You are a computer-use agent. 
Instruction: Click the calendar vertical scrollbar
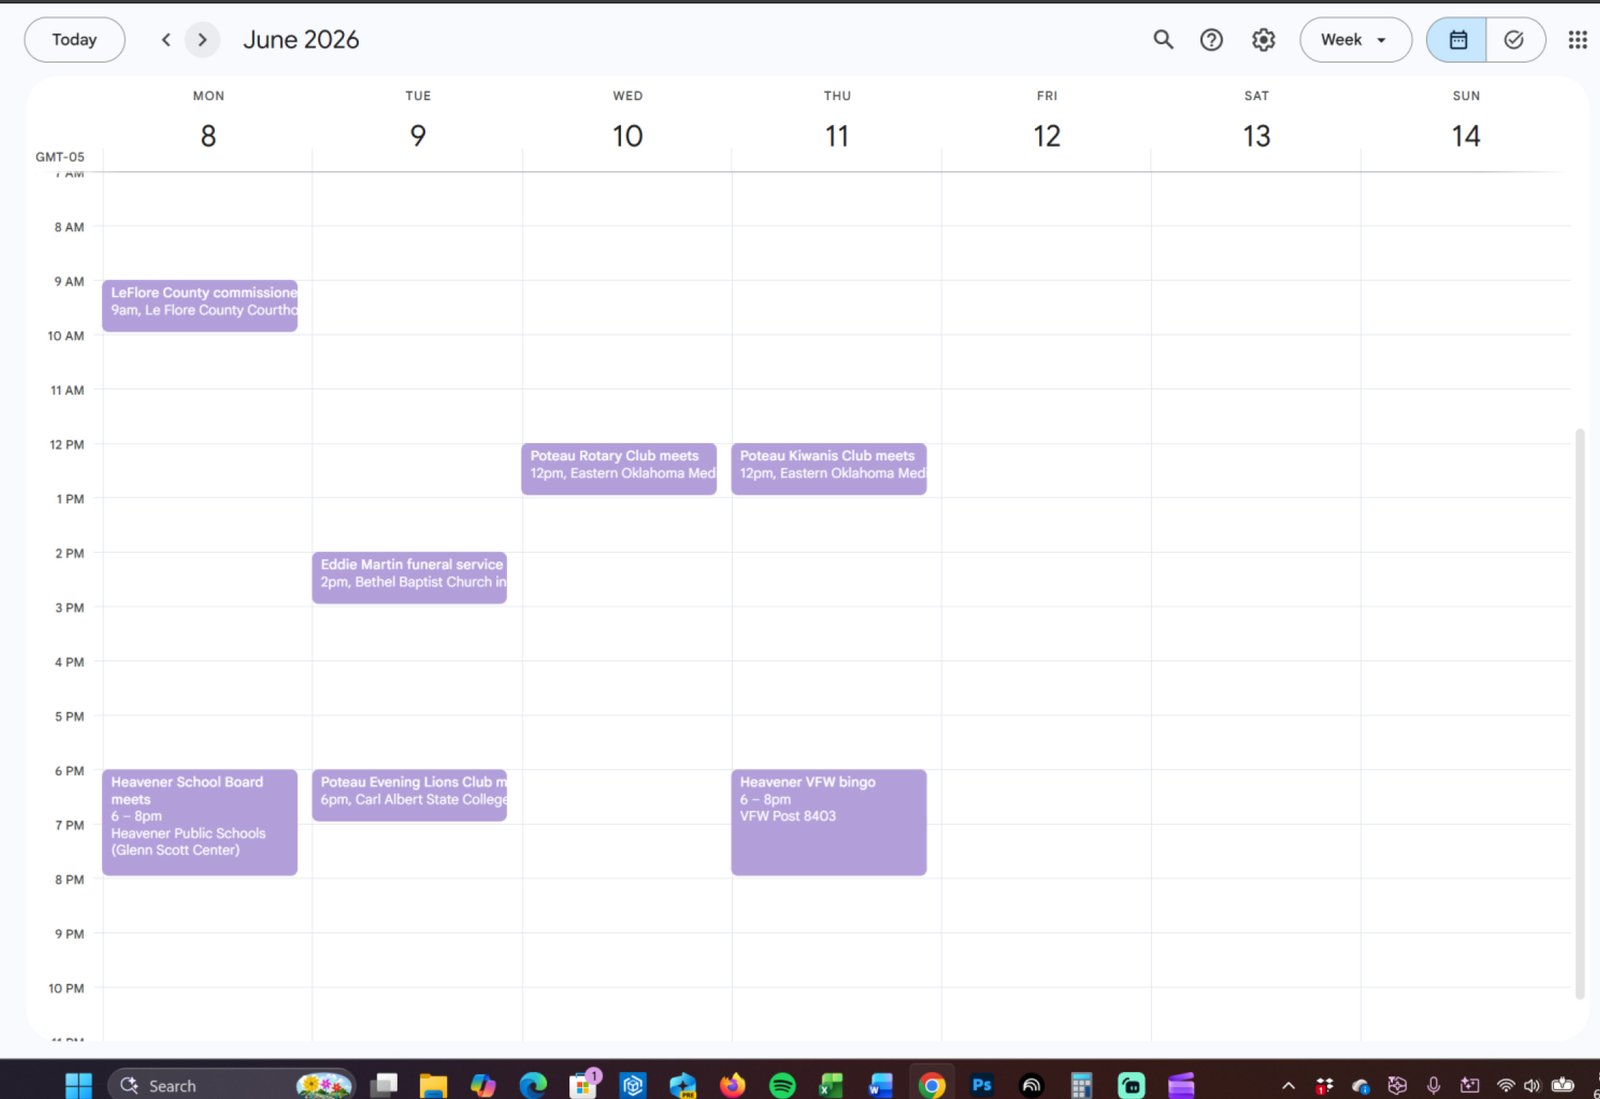pos(1580,713)
